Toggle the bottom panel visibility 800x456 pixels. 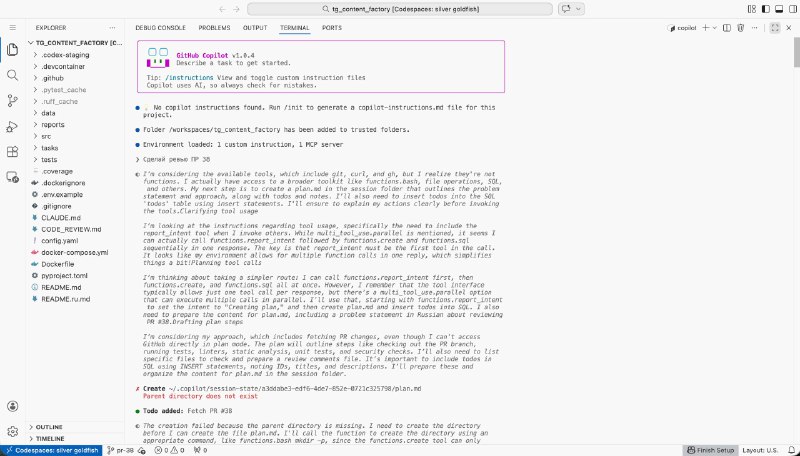779,9
